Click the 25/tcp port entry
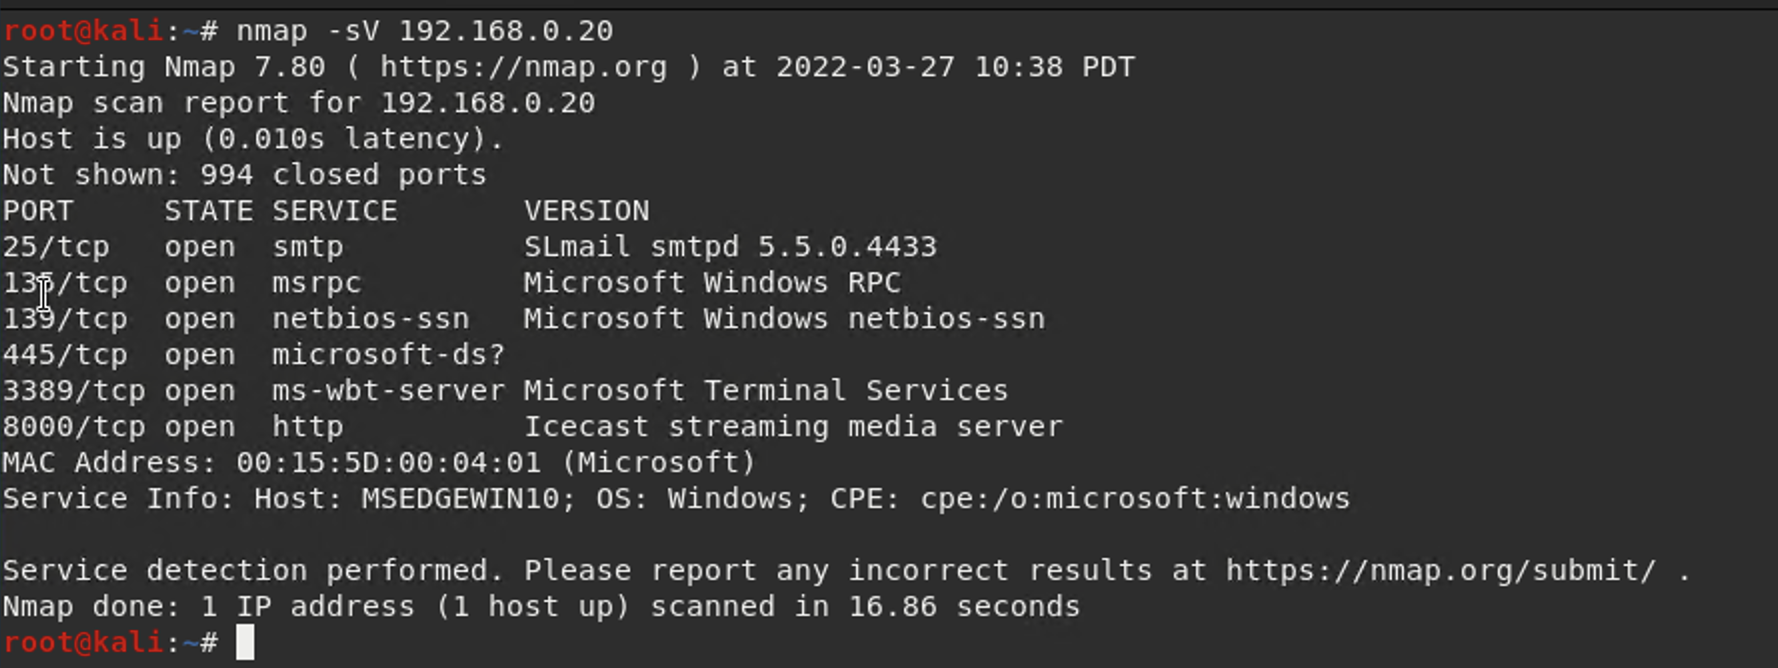Screen dimensions: 1778x668 (x=56, y=247)
